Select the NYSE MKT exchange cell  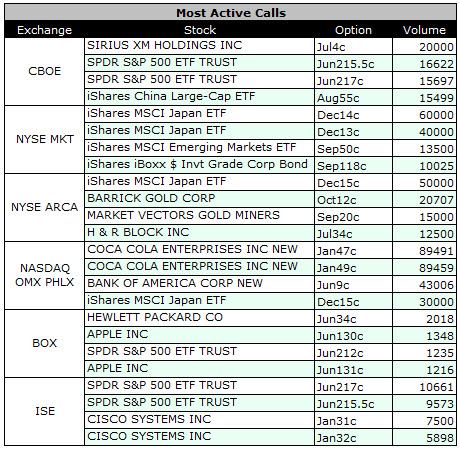click(x=44, y=139)
